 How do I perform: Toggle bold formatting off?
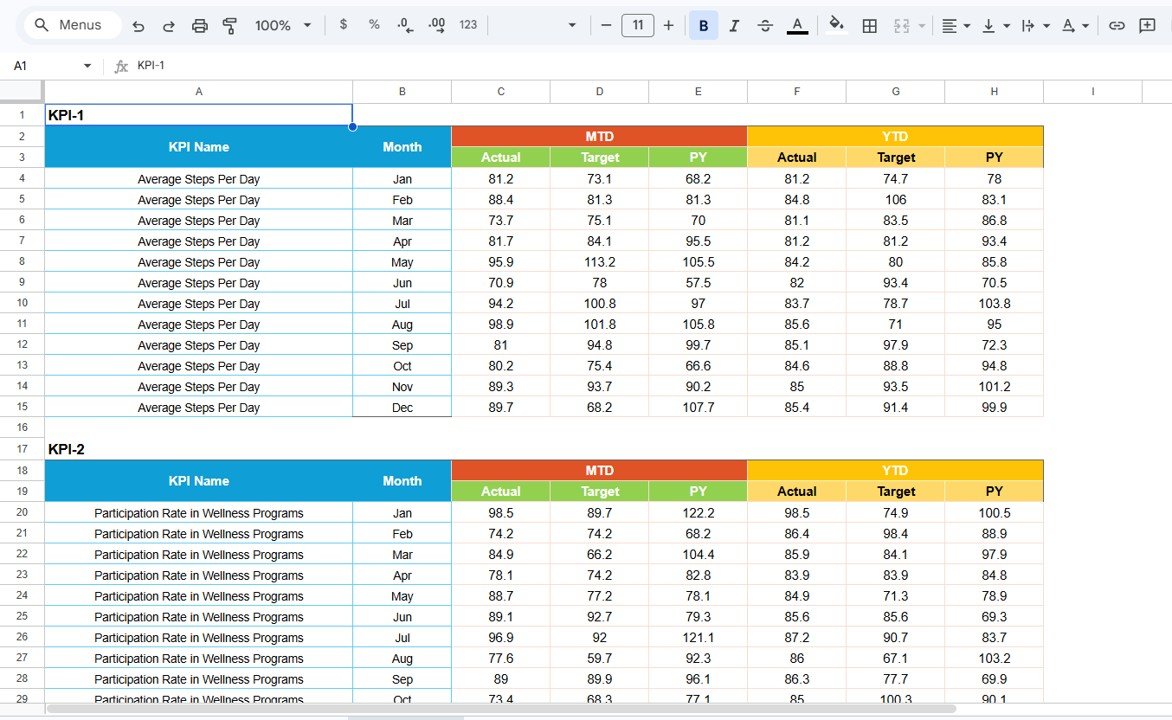703,26
